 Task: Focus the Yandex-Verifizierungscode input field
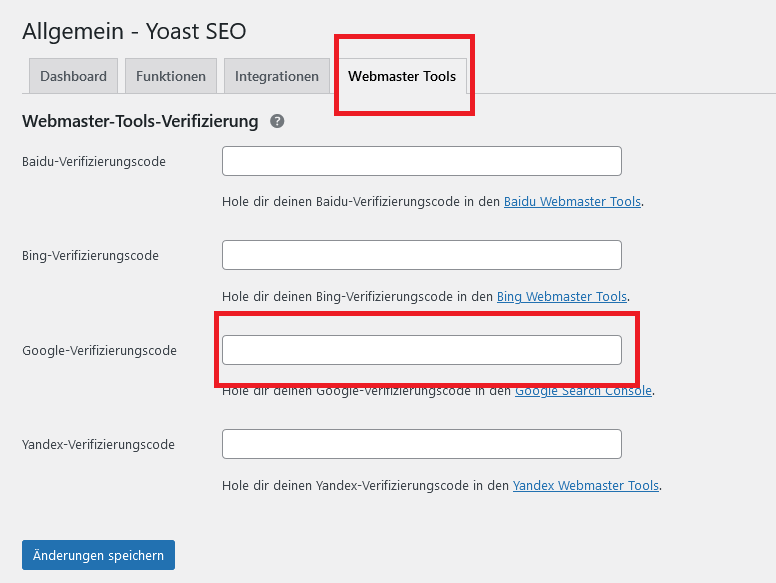point(422,444)
